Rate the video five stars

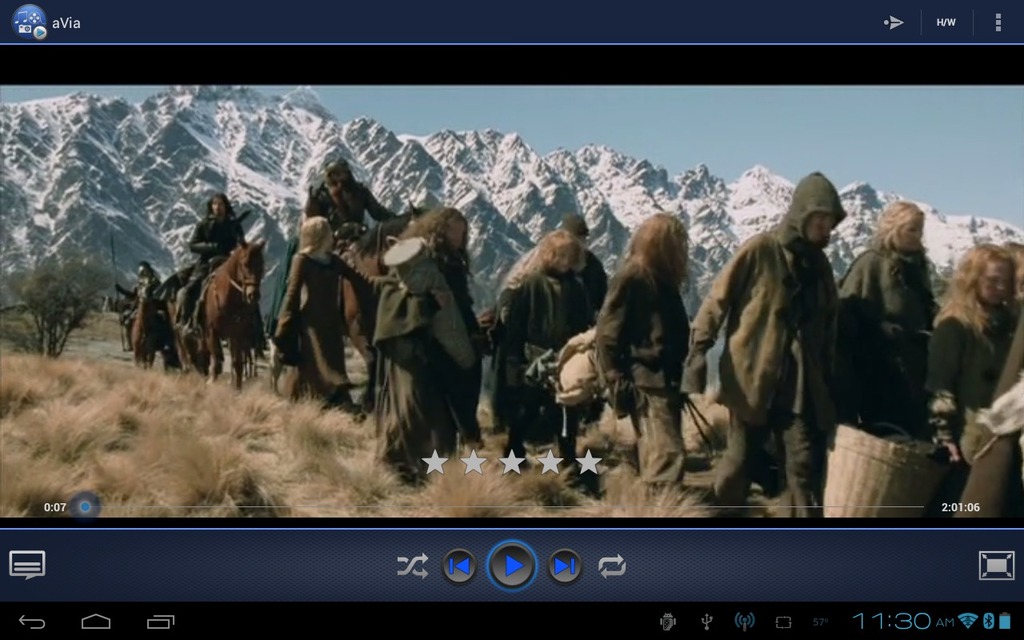(x=588, y=462)
